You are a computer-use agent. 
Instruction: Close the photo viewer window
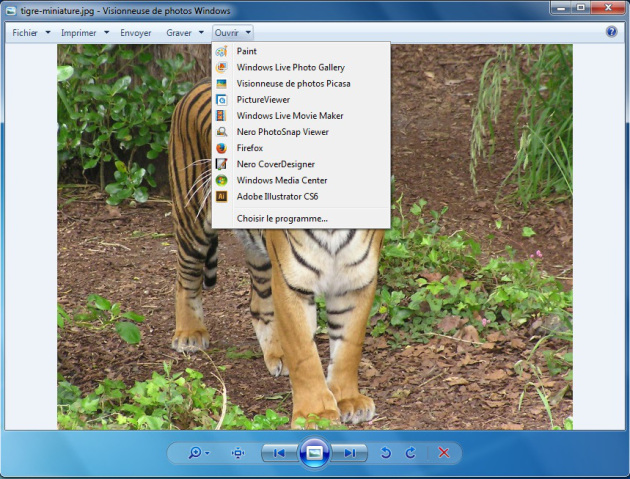tap(608, 8)
